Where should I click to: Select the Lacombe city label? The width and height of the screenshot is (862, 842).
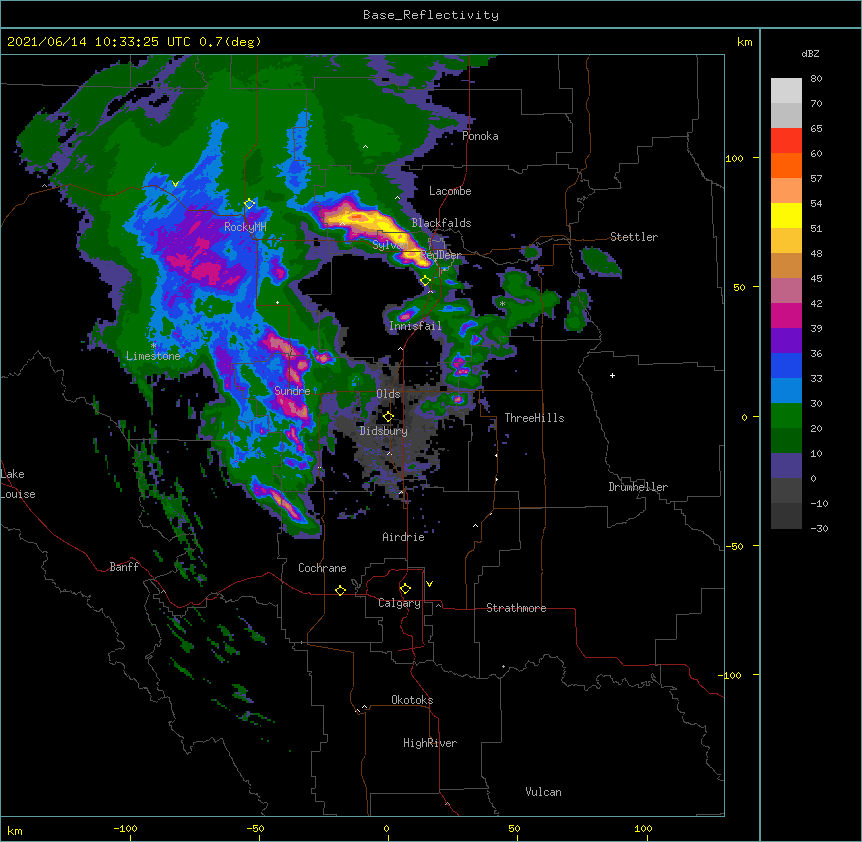[450, 191]
